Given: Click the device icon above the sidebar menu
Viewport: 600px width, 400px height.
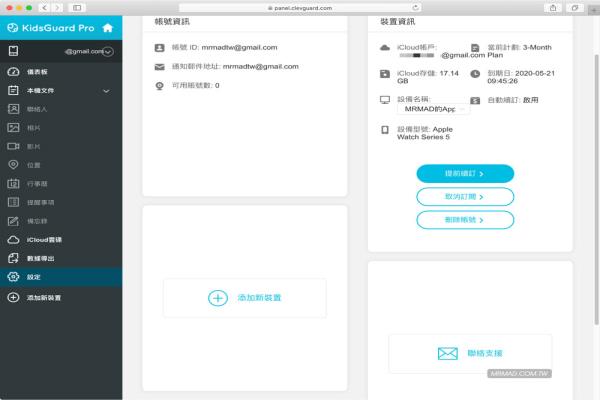Looking at the screenshot, I should [13, 51].
